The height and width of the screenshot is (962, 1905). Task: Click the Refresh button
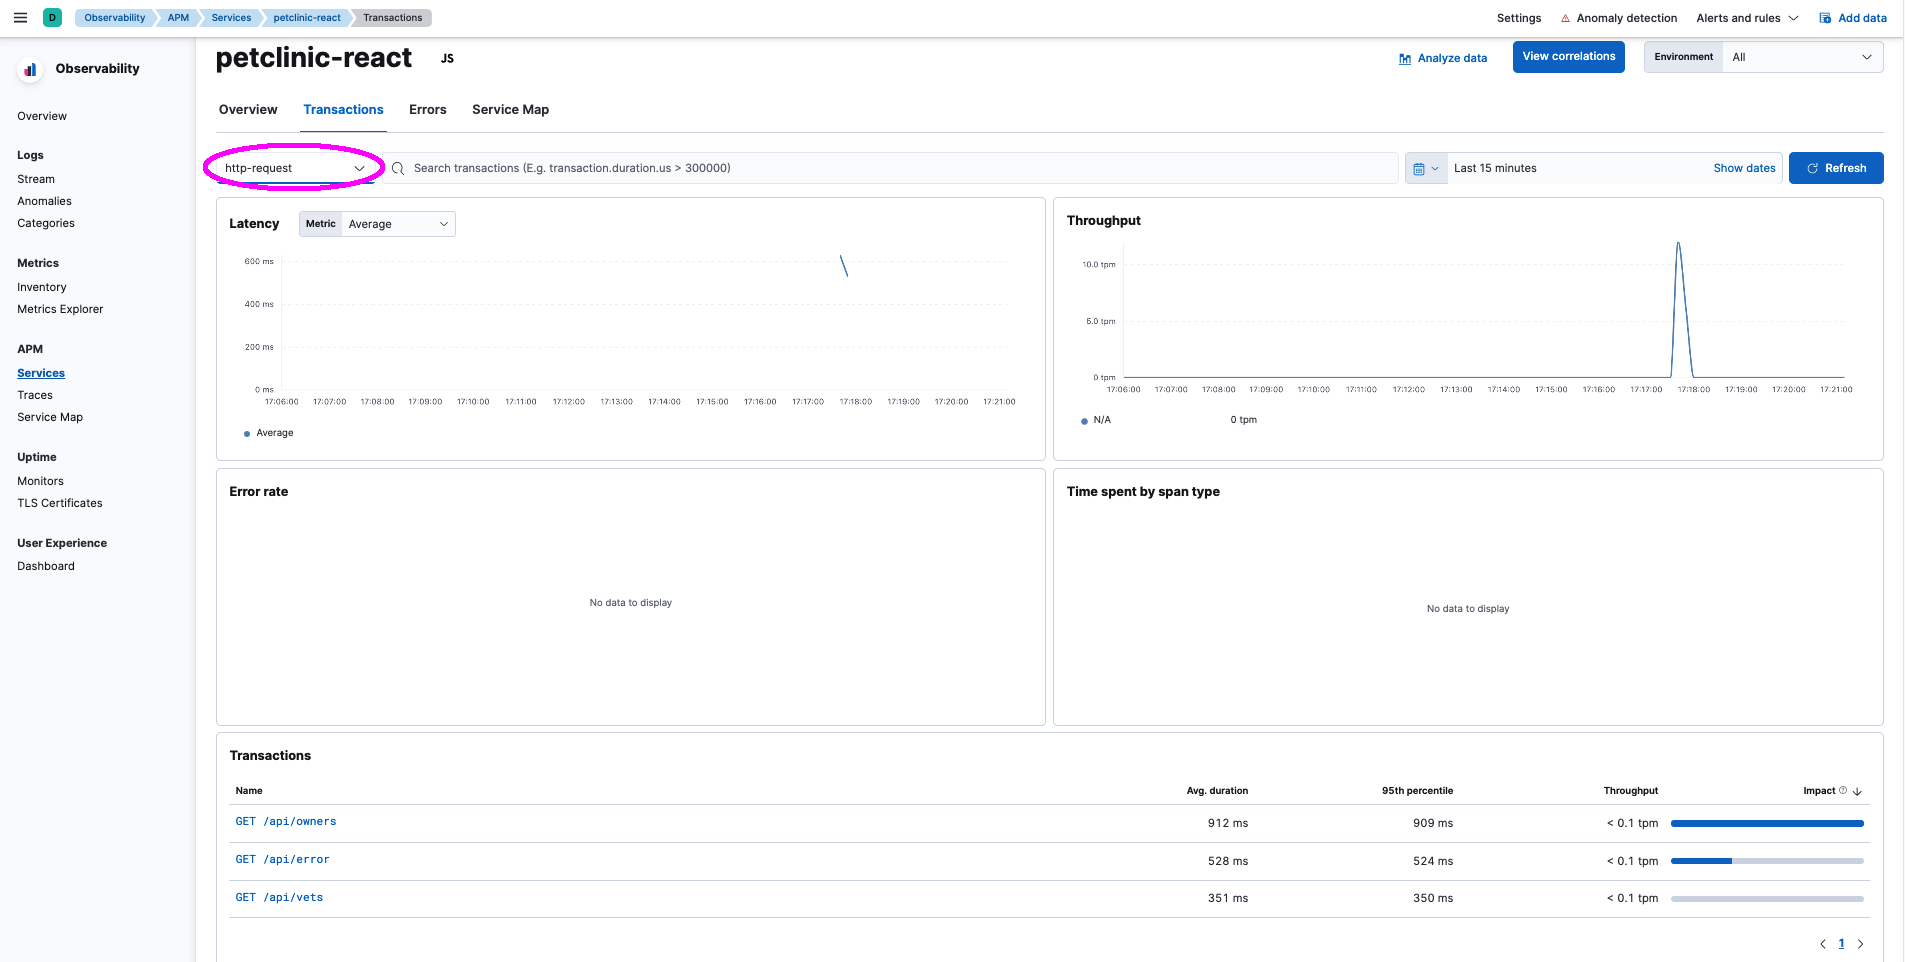1836,168
